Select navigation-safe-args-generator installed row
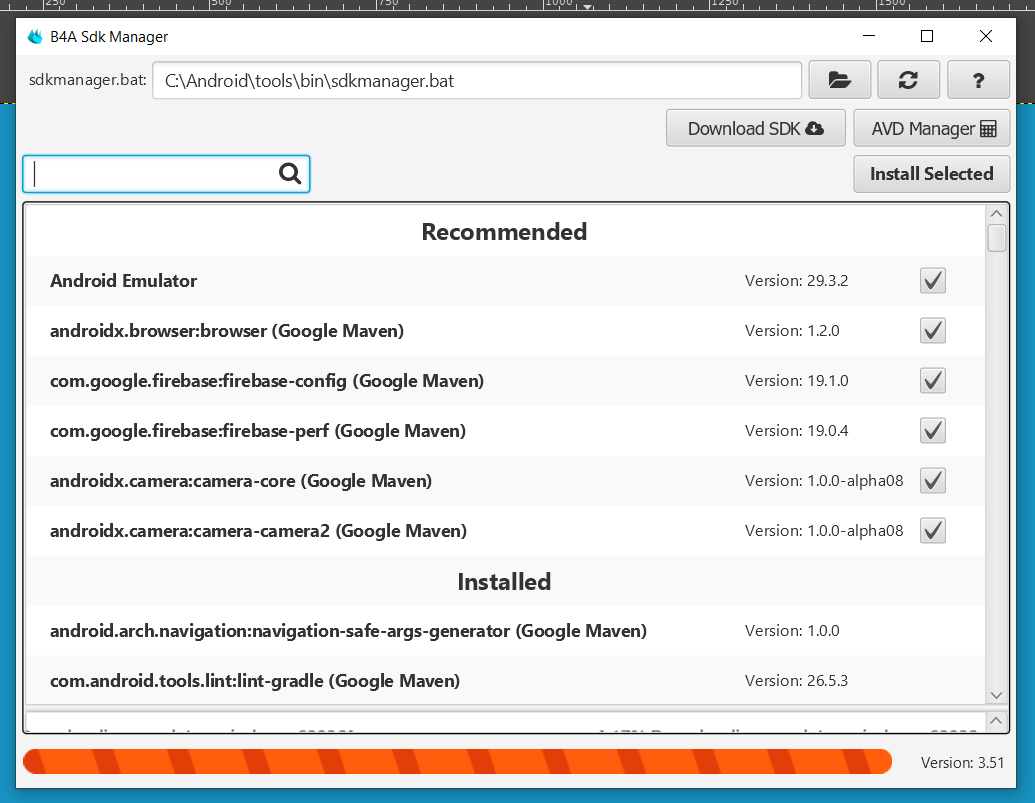This screenshot has height=803, width=1035. click(x=505, y=631)
